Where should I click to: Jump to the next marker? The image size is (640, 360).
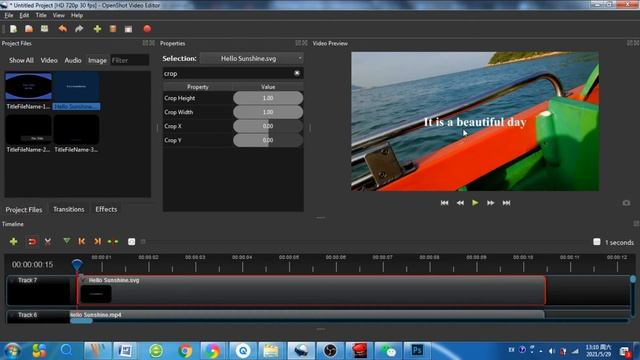[x=97, y=242]
